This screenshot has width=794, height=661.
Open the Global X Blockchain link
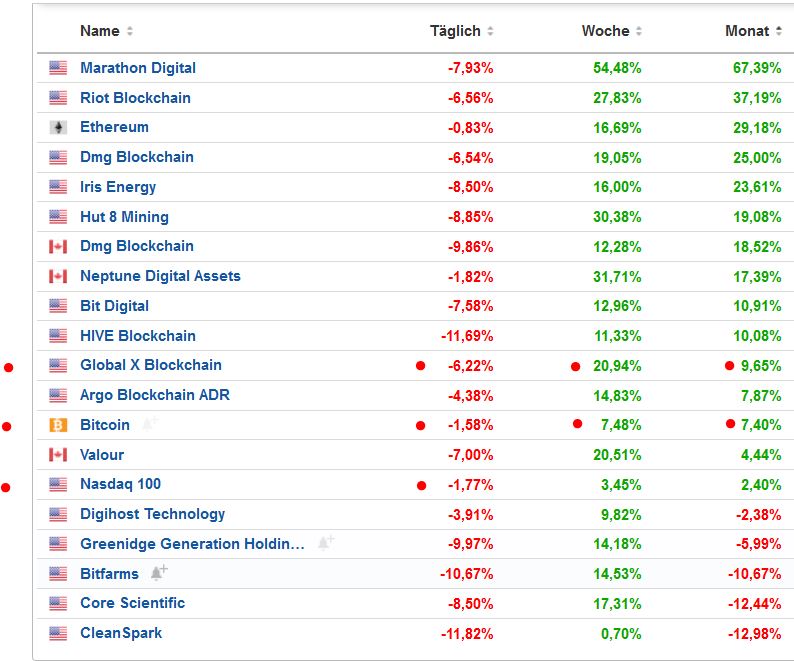[151, 365]
